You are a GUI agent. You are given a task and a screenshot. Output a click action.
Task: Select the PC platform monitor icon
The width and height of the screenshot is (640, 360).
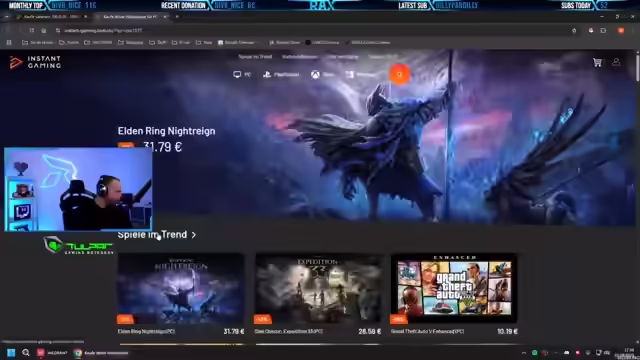(237, 74)
